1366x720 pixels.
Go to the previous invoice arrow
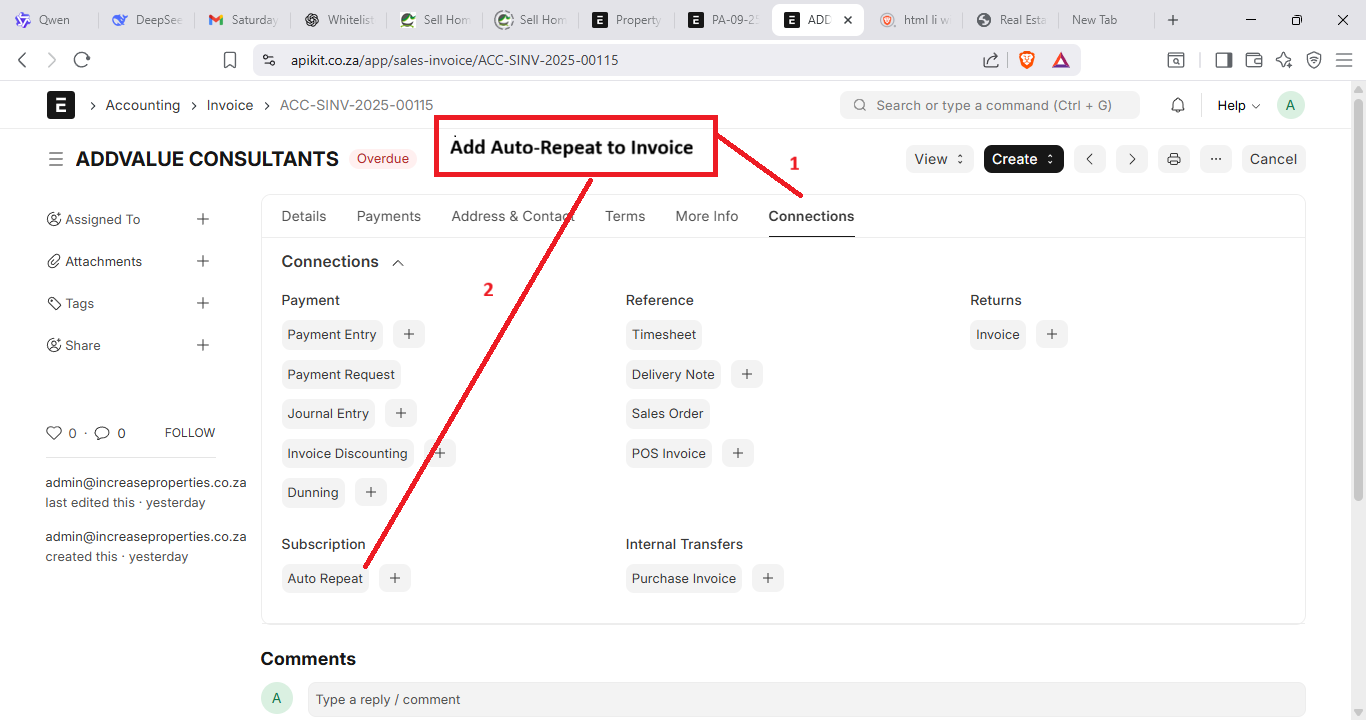point(1090,159)
